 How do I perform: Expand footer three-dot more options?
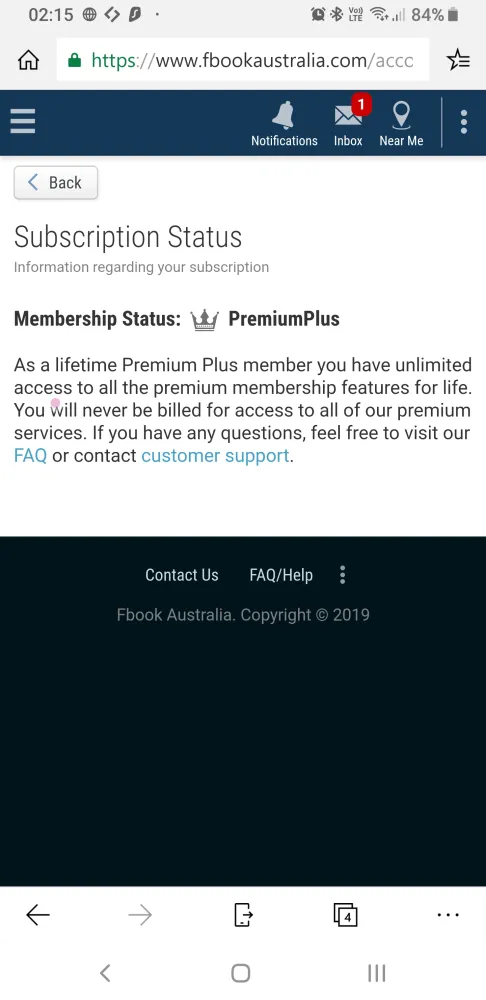click(342, 575)
